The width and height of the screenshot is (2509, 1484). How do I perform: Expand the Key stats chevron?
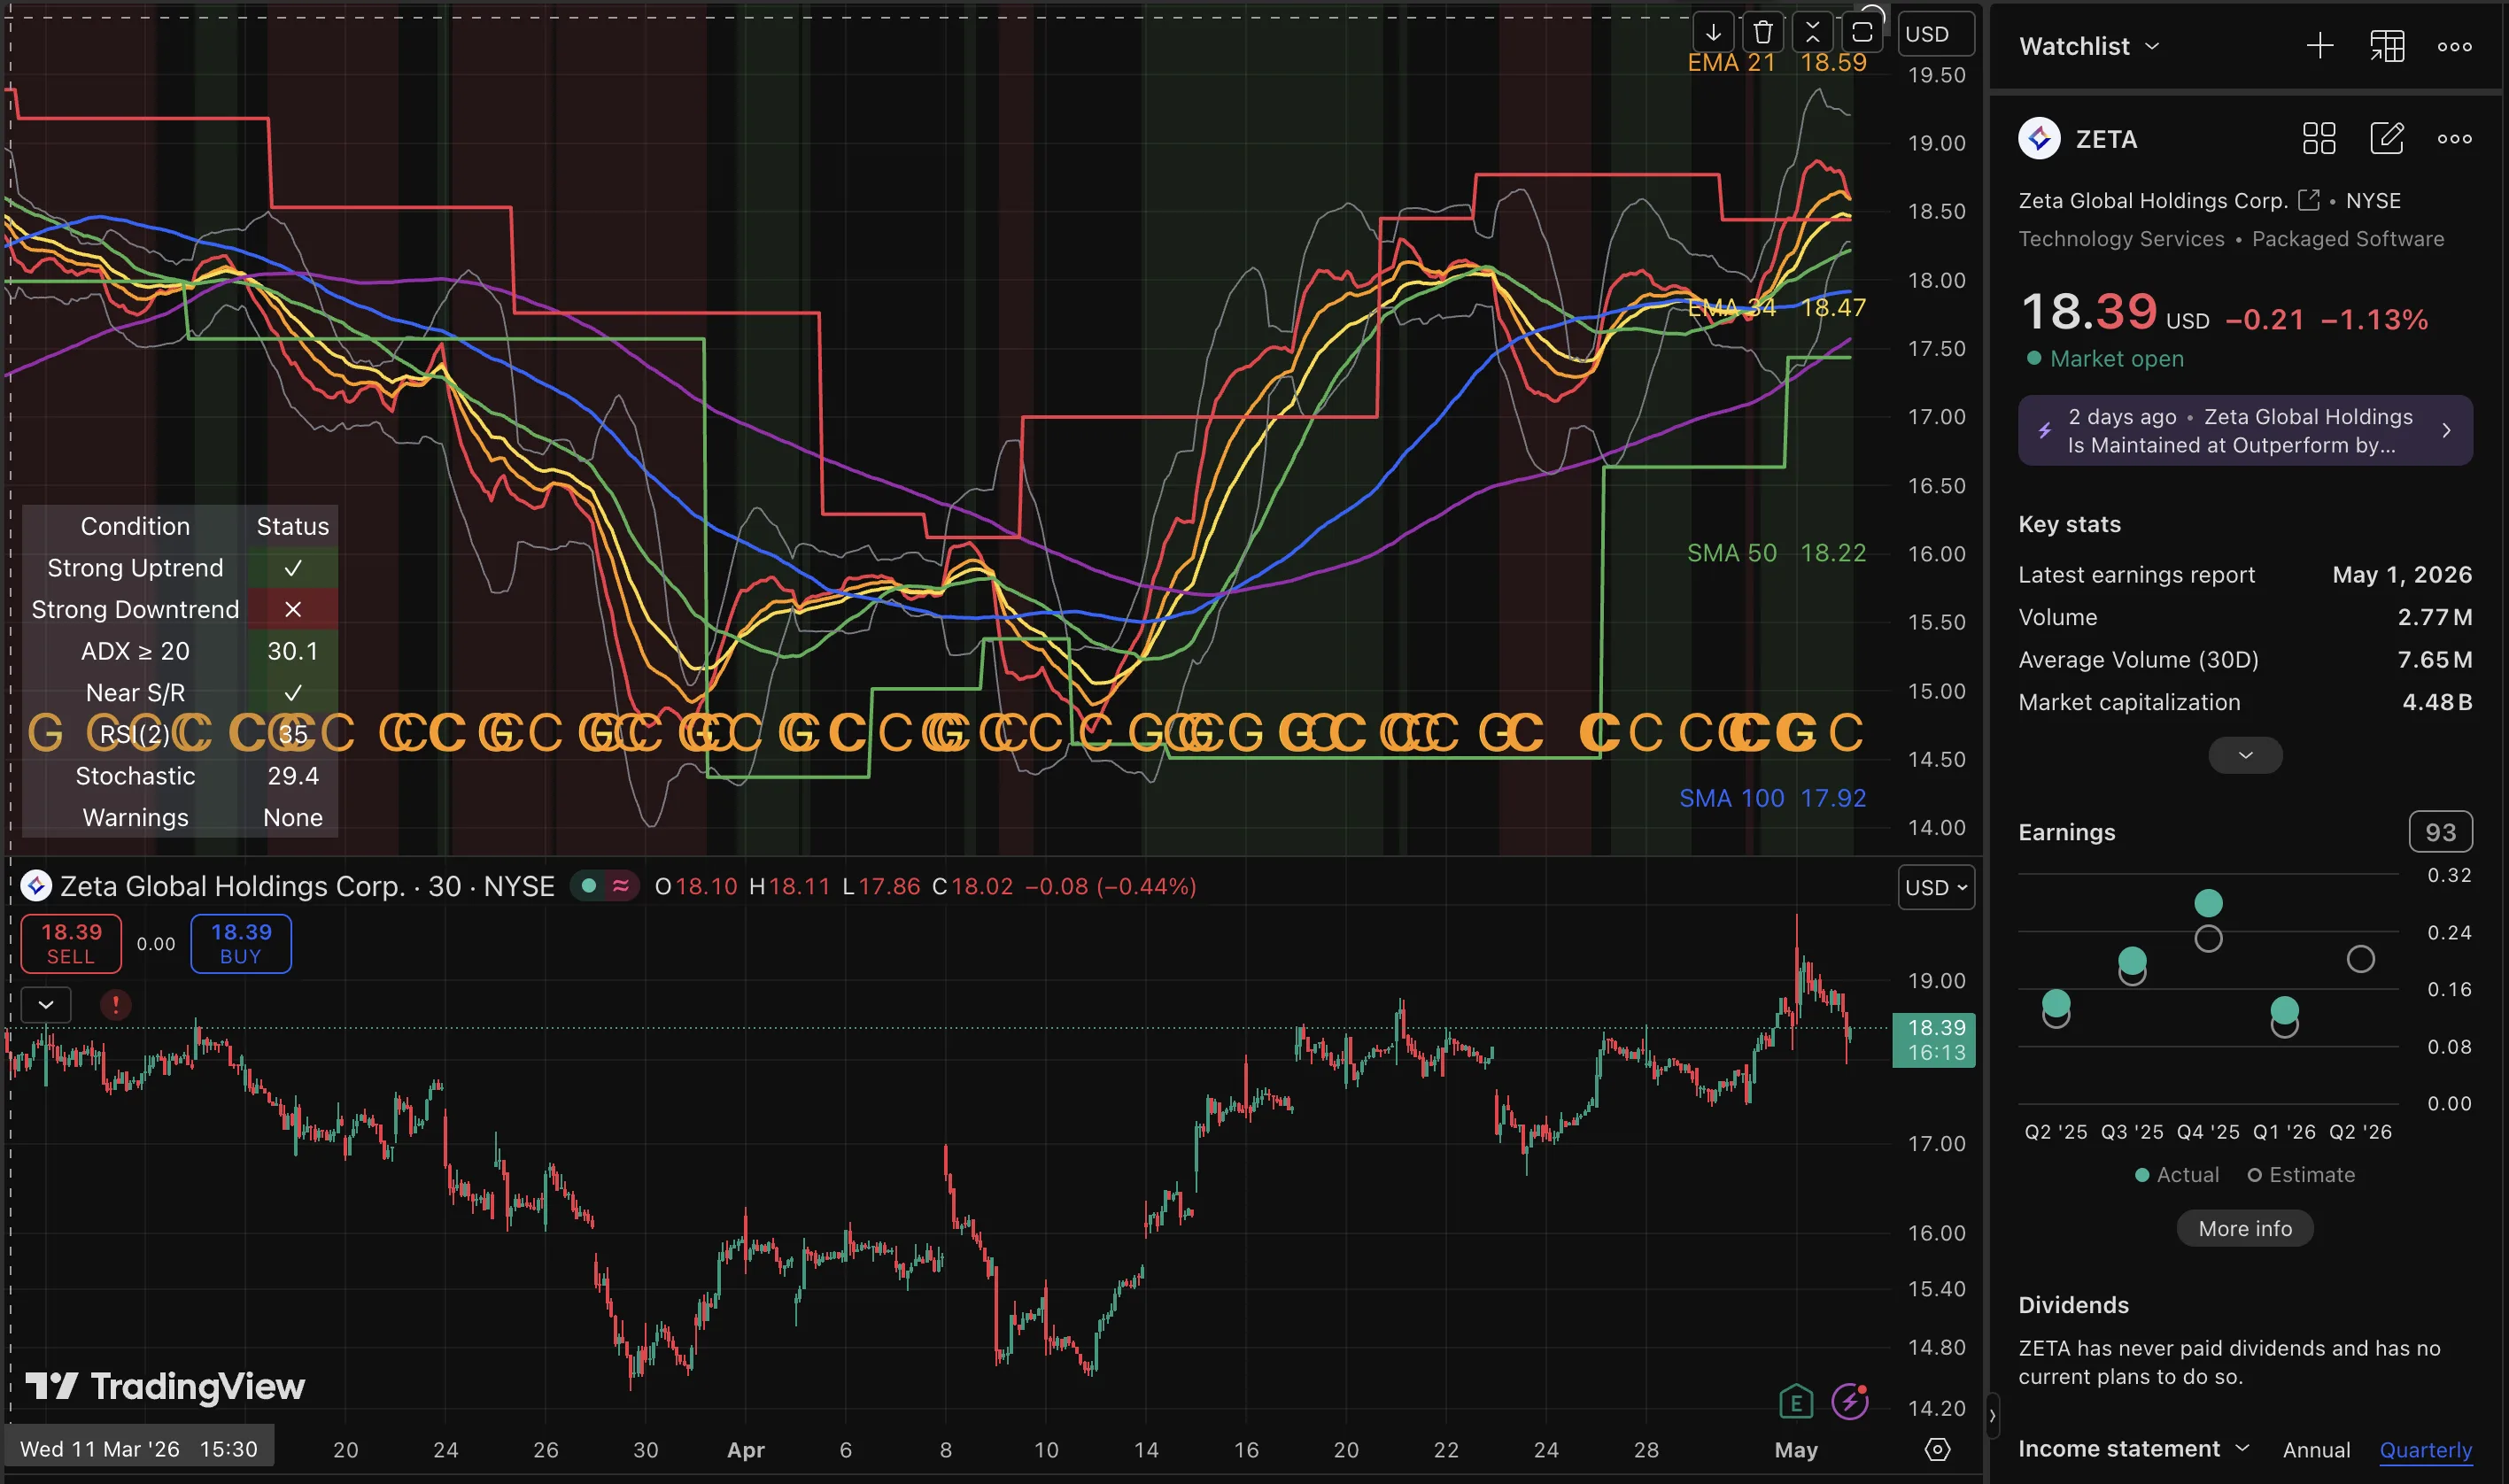click(x=2245, y=755)
